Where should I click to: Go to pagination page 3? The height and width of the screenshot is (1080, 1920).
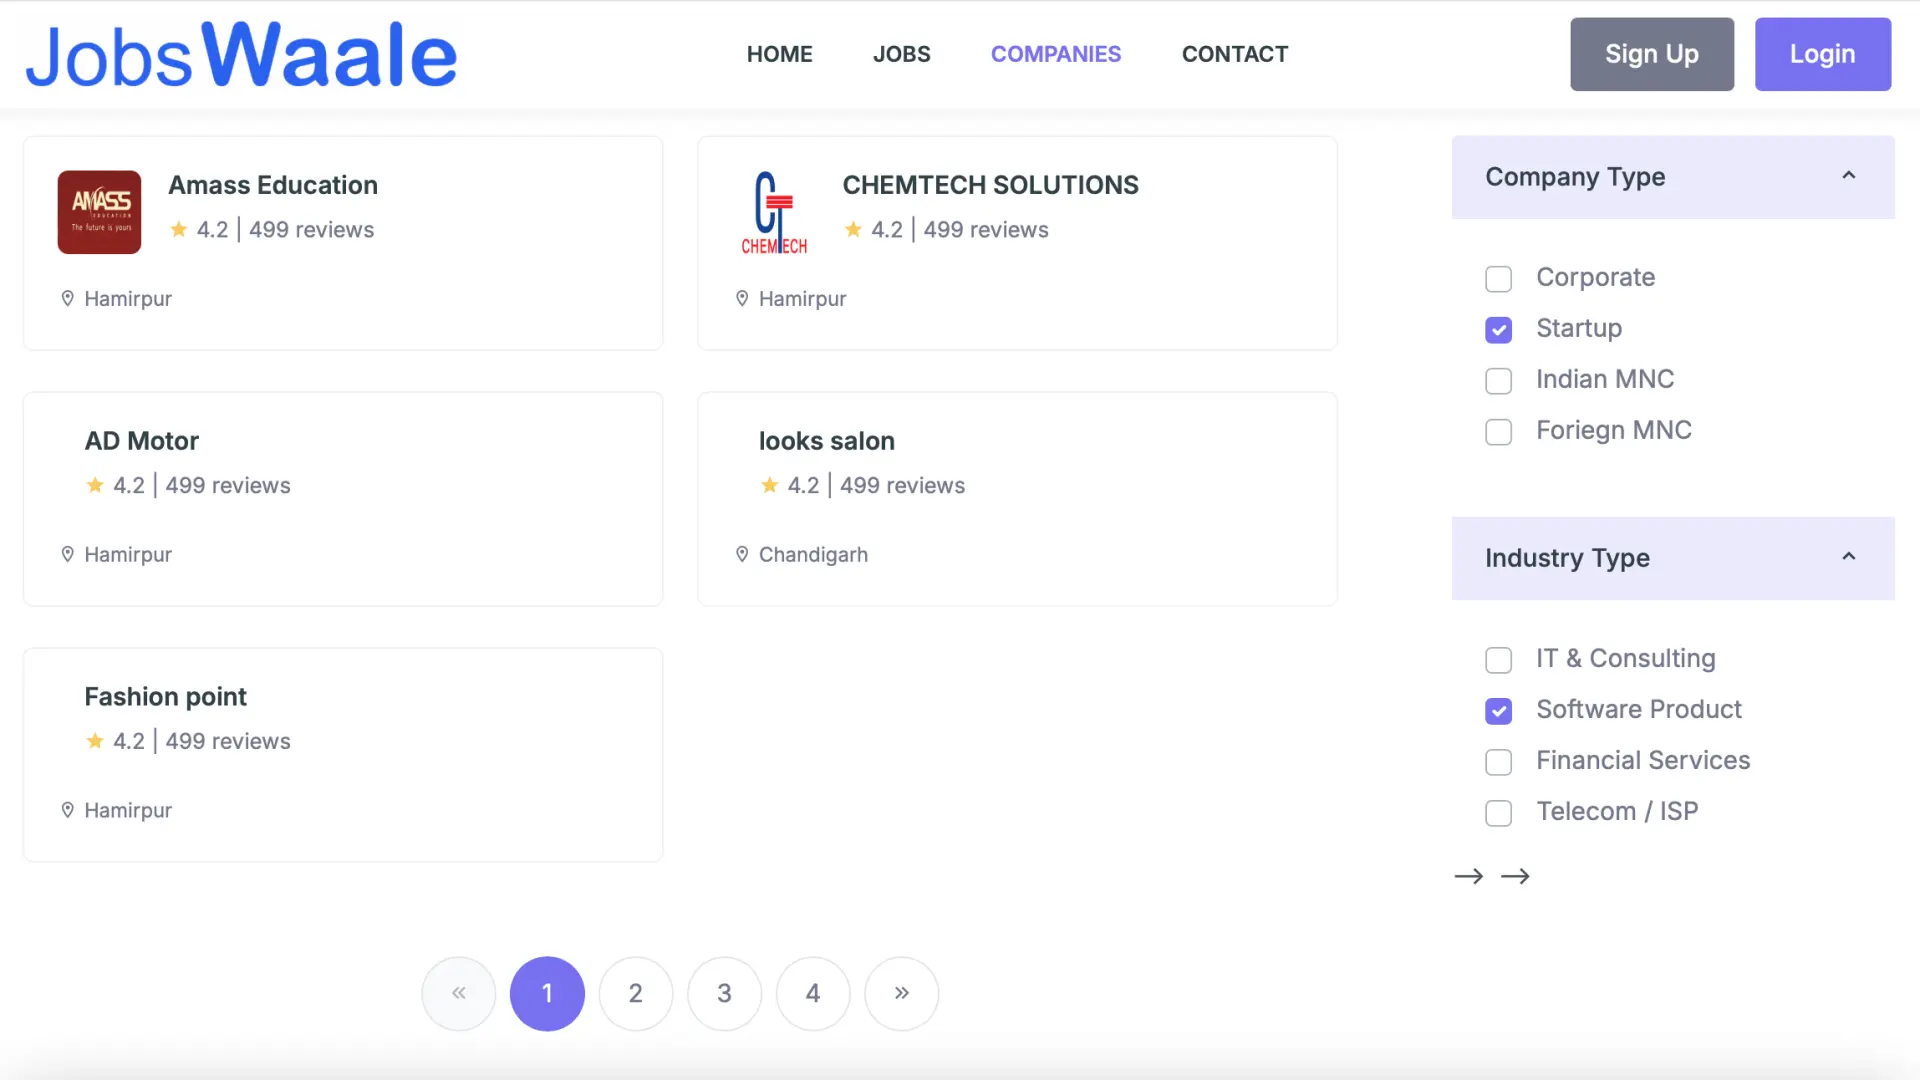point(724,993)
